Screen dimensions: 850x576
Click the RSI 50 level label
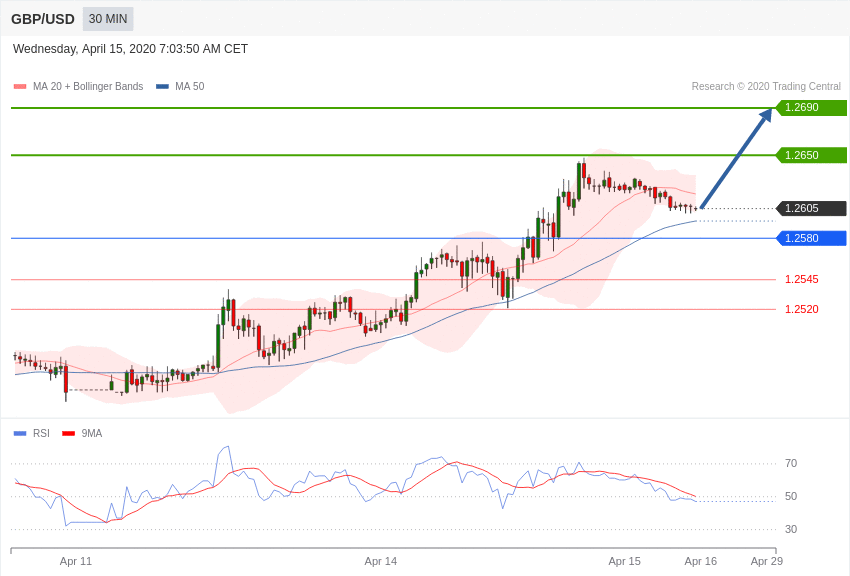[791, 496]
